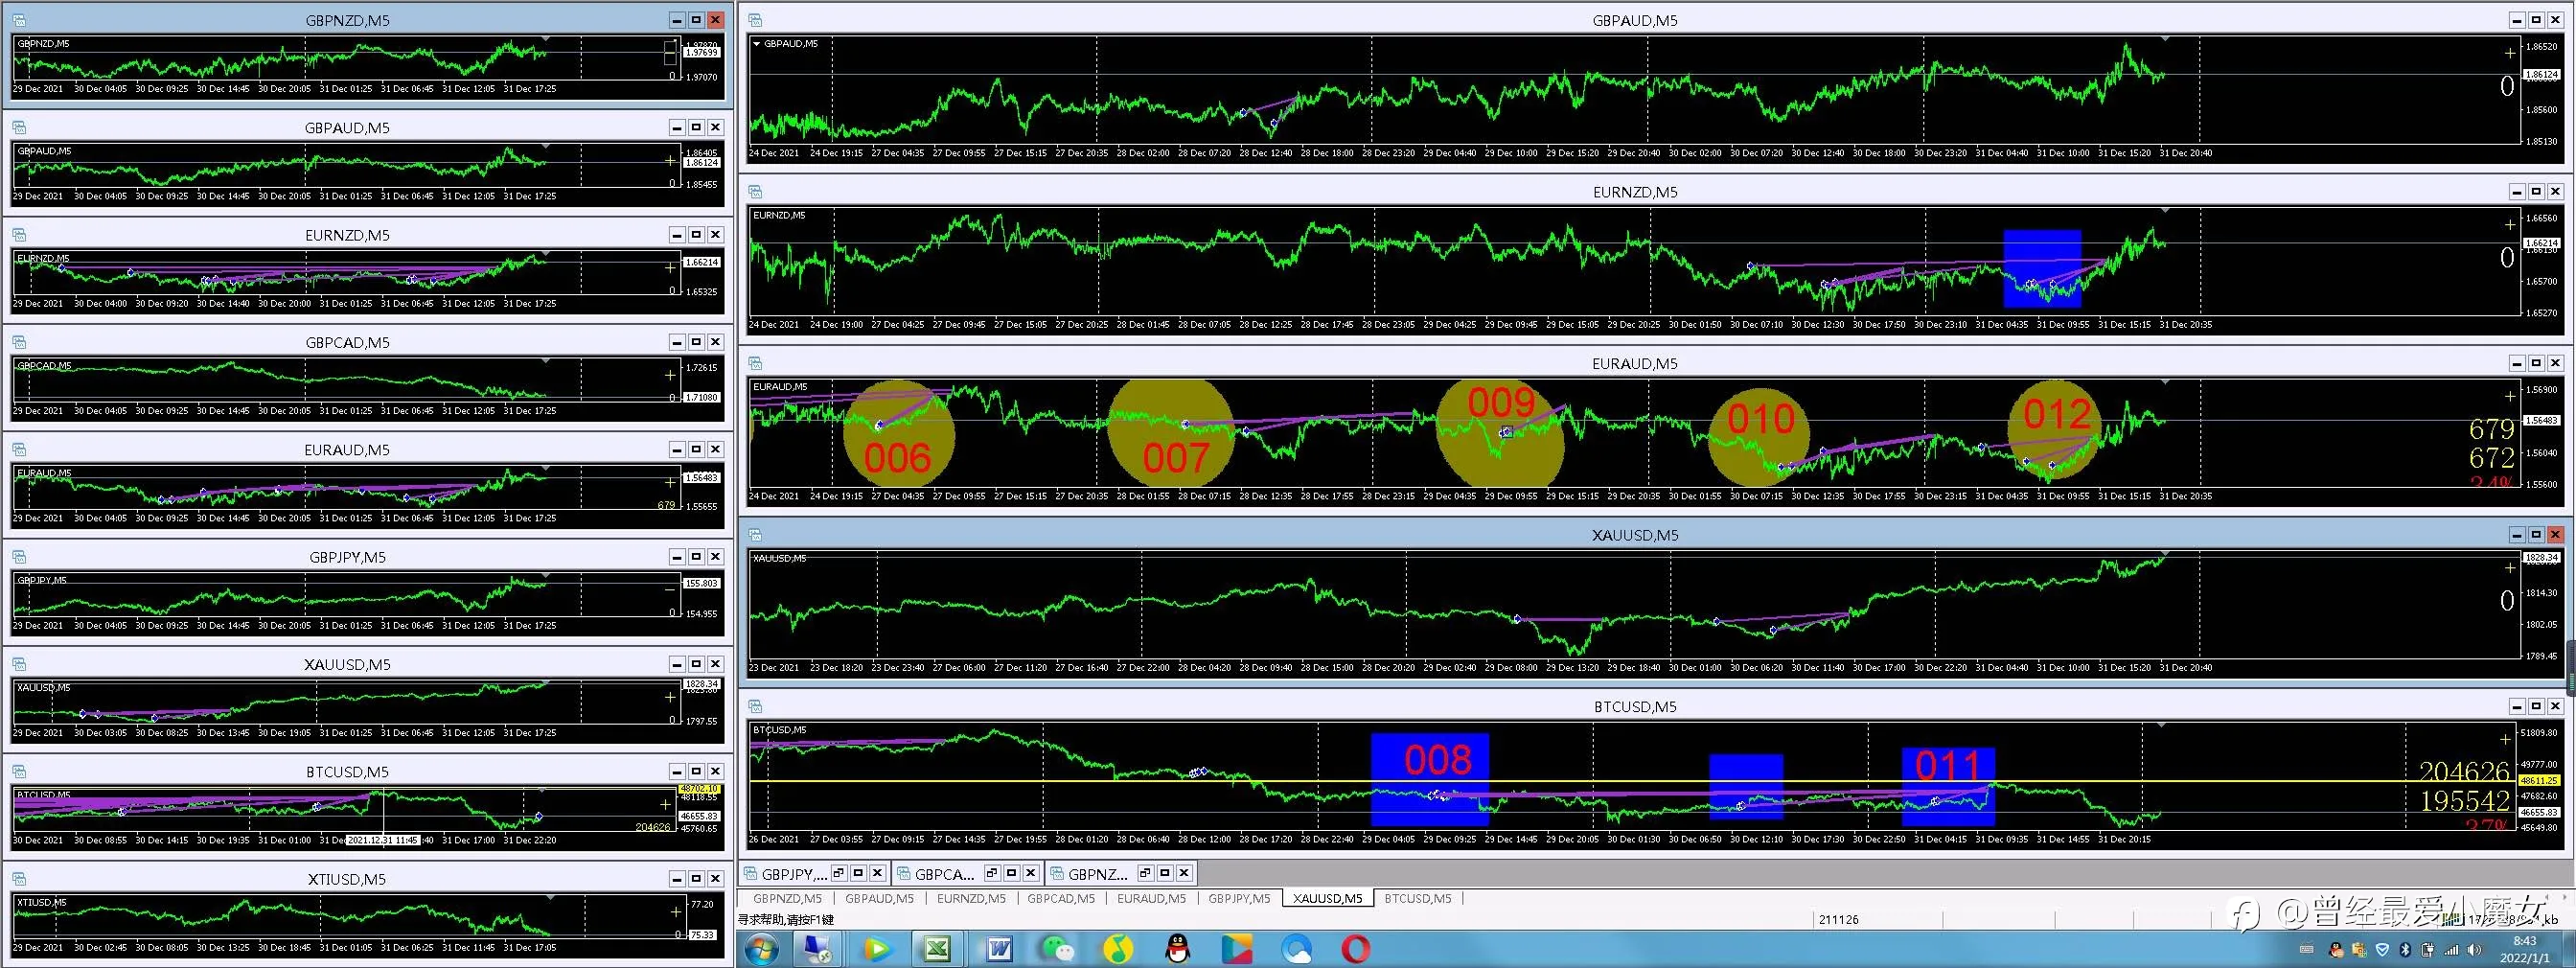2576x968 pixels.
Task: Click the chart icon in GBPNZD,M5 title bar
Action: [19, 20]
